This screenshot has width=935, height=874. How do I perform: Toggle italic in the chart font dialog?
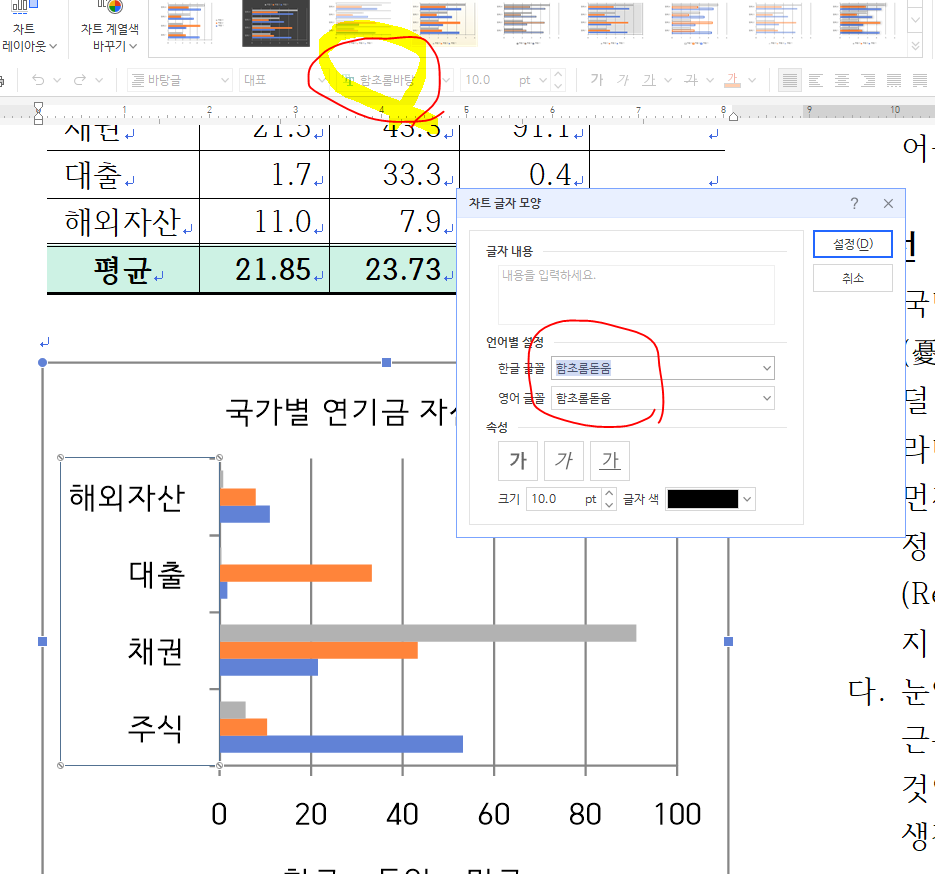(x=564, y=461)
